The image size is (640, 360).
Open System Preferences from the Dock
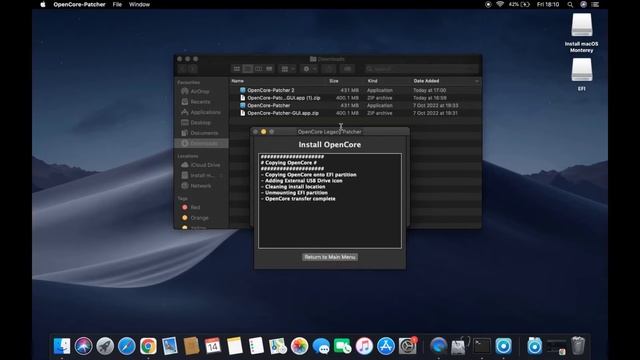point(407,346)
